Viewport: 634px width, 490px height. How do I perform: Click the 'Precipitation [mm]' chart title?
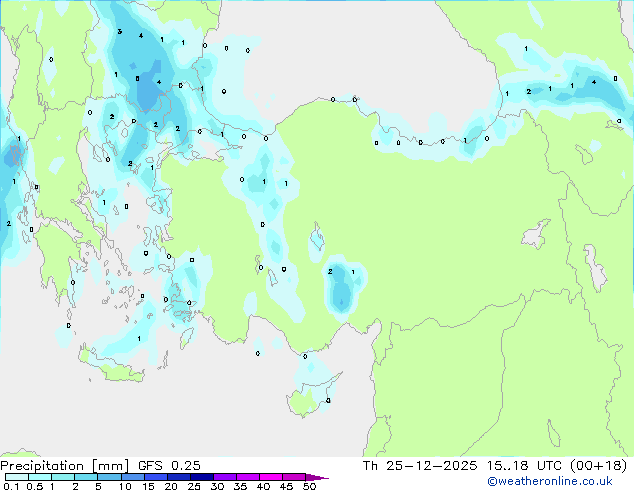click(65, 466)
